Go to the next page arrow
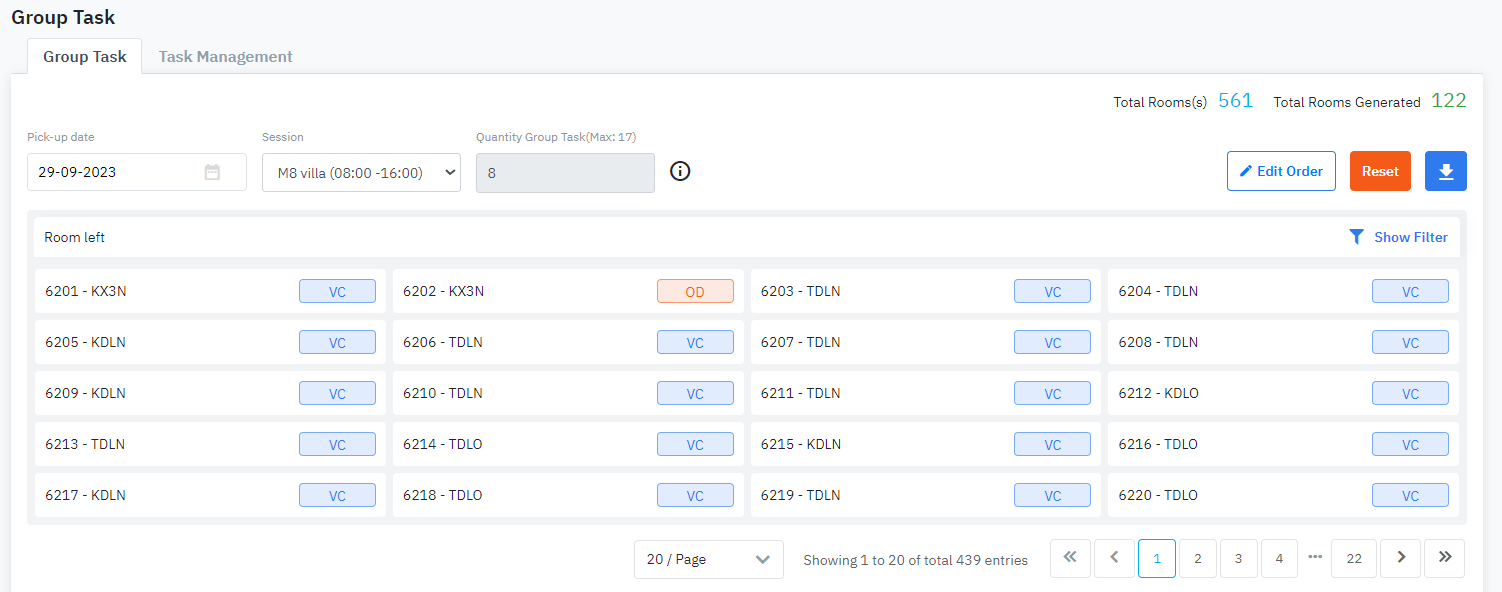 click(x=1401, y=558)
